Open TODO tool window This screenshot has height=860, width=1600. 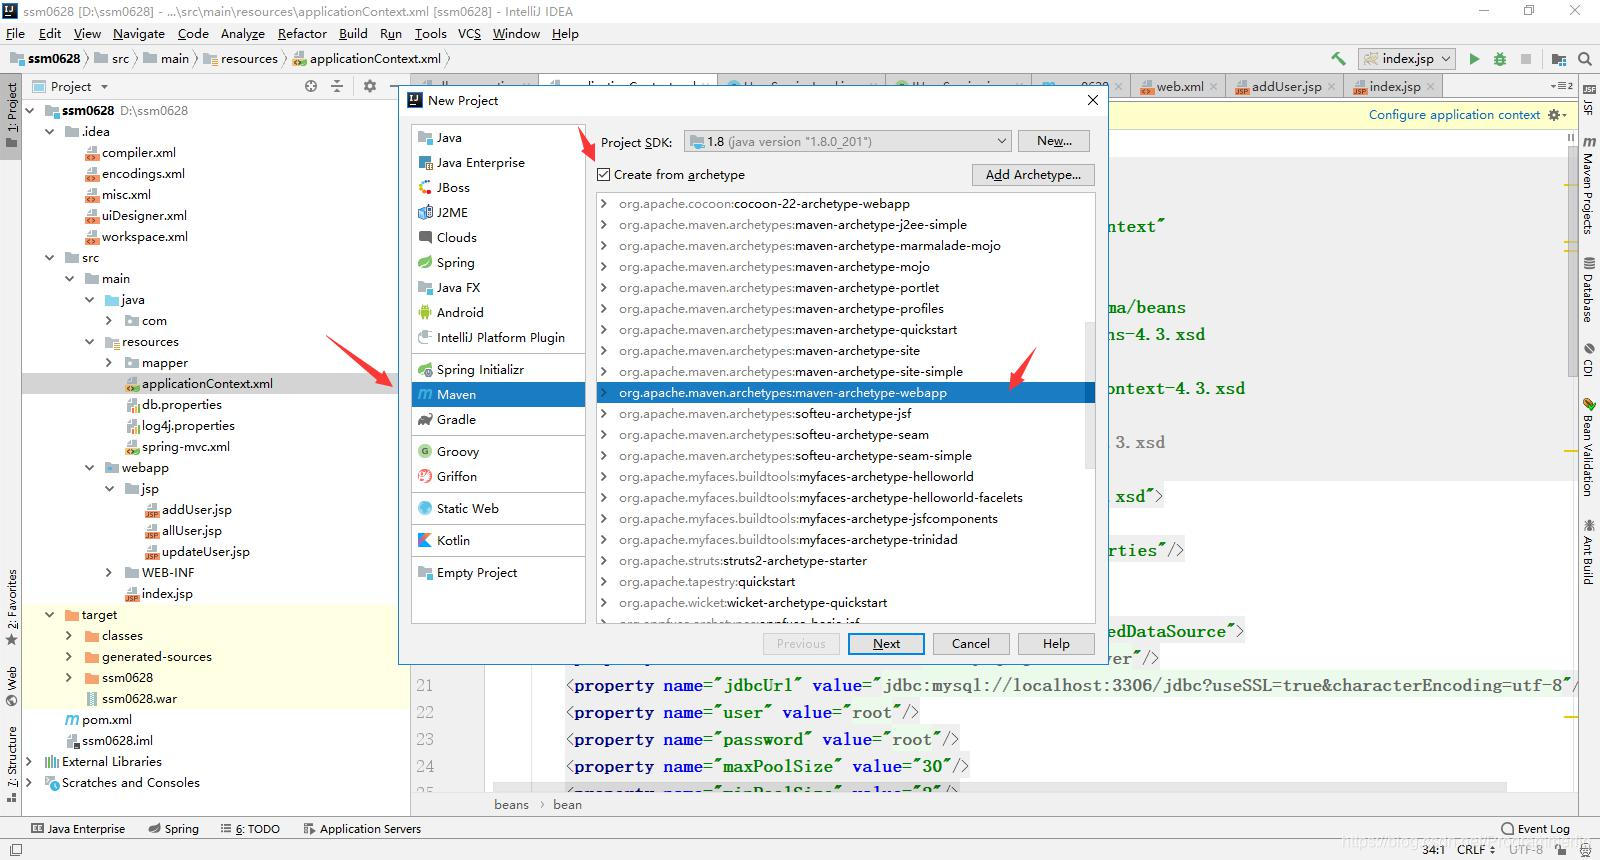pyautogui.click(x=250, y=829)
